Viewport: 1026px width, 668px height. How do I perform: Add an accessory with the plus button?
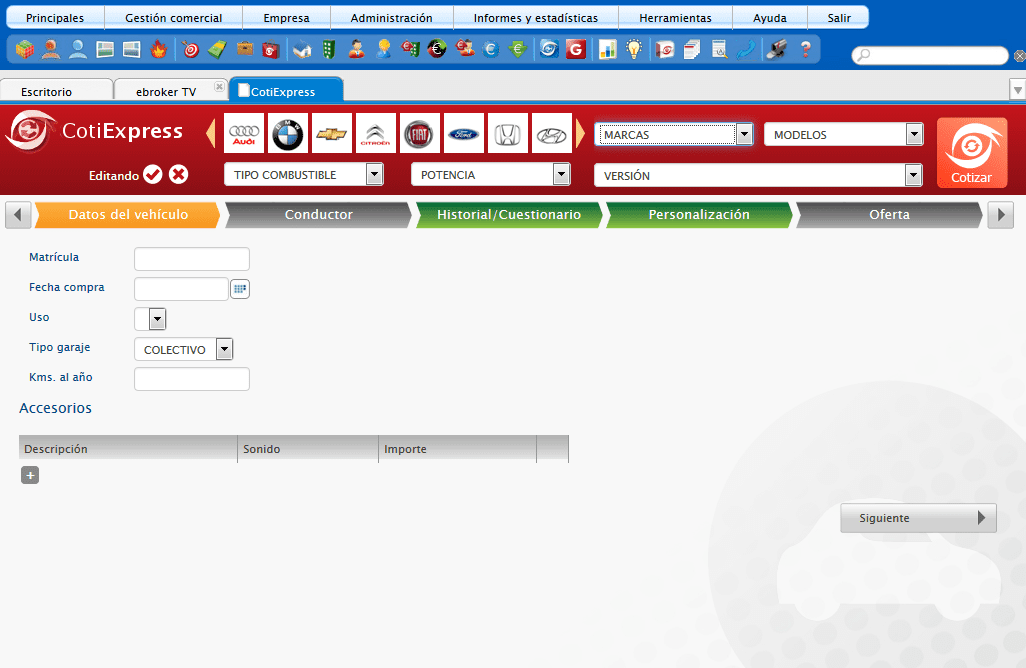pyautogui.click(x=30, y=475)
